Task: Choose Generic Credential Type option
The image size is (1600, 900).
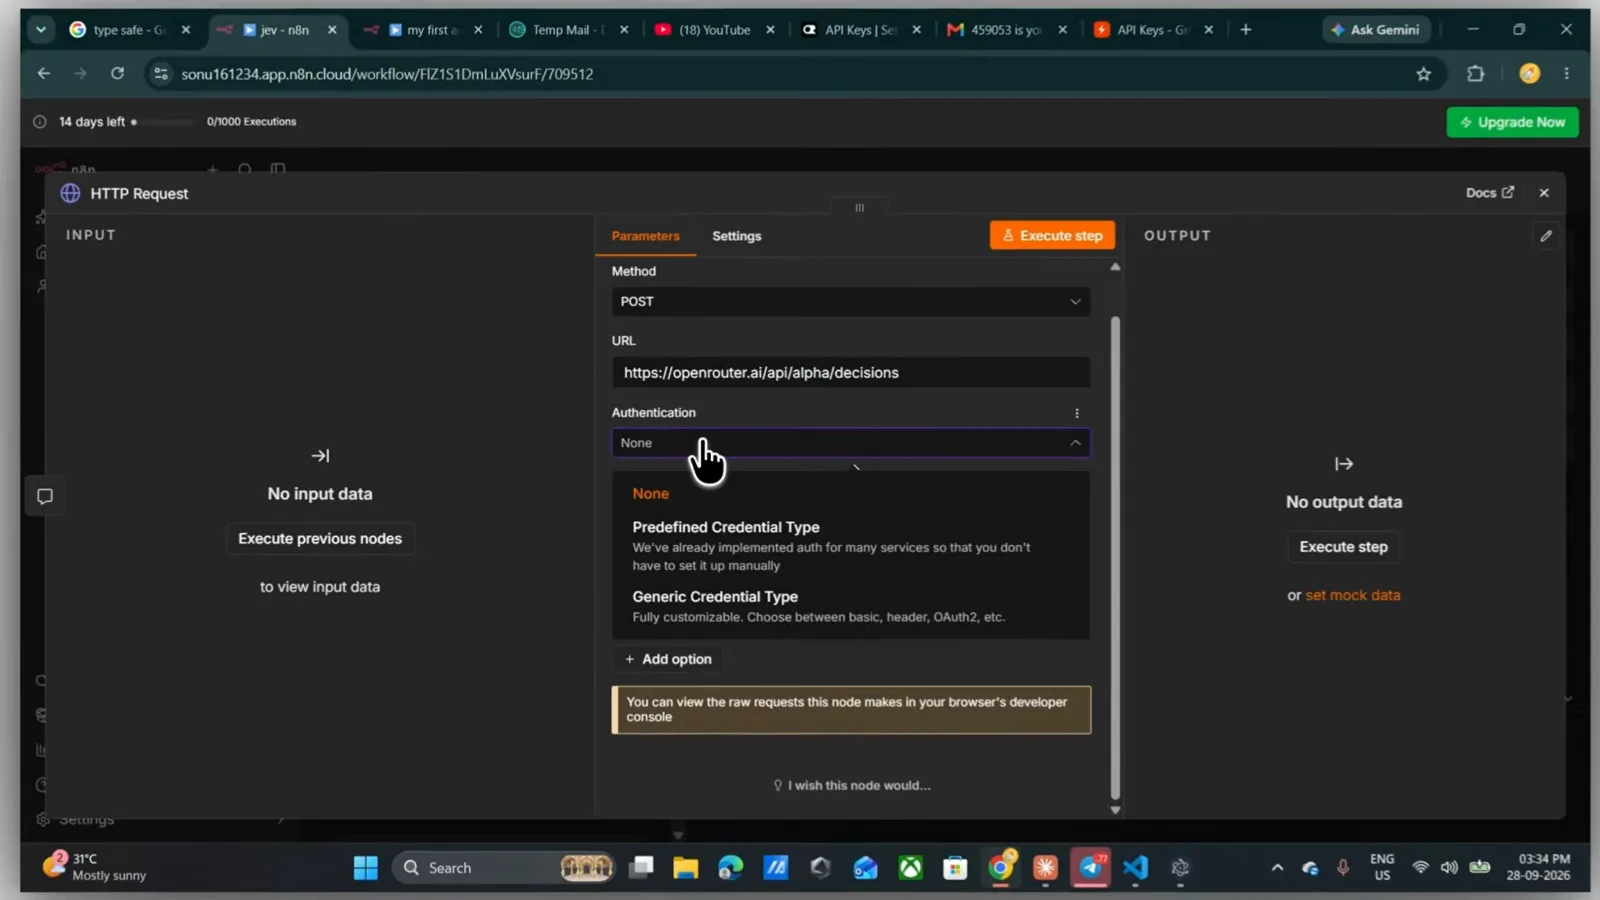Action: [x=850, y=606]
